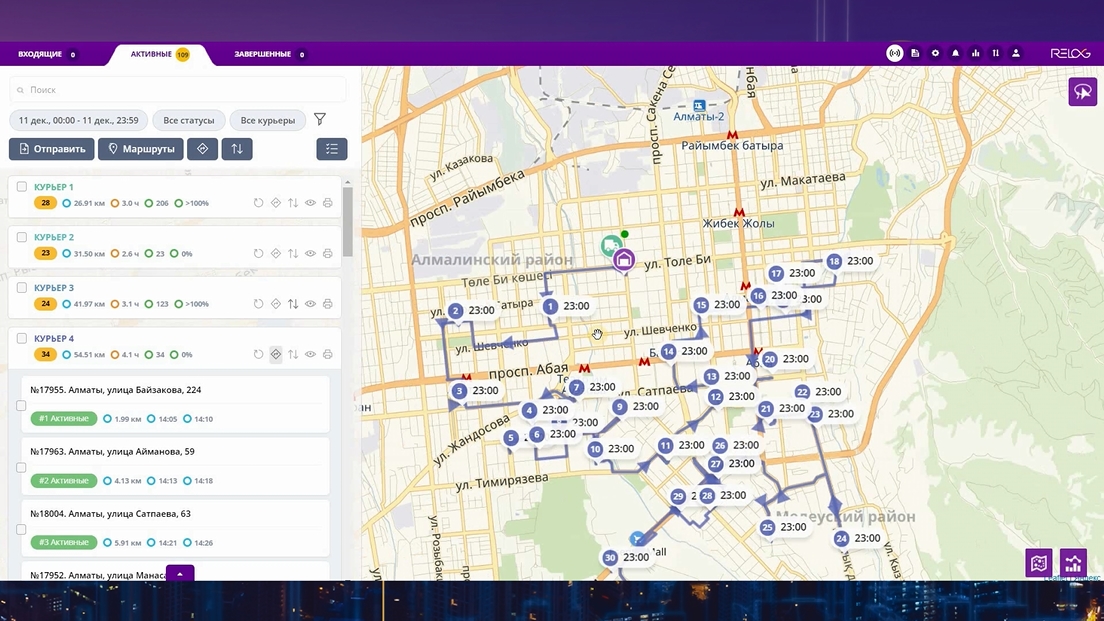Click the checklist button in the toolbar
1104x621 pixels.
coord(332,149)
